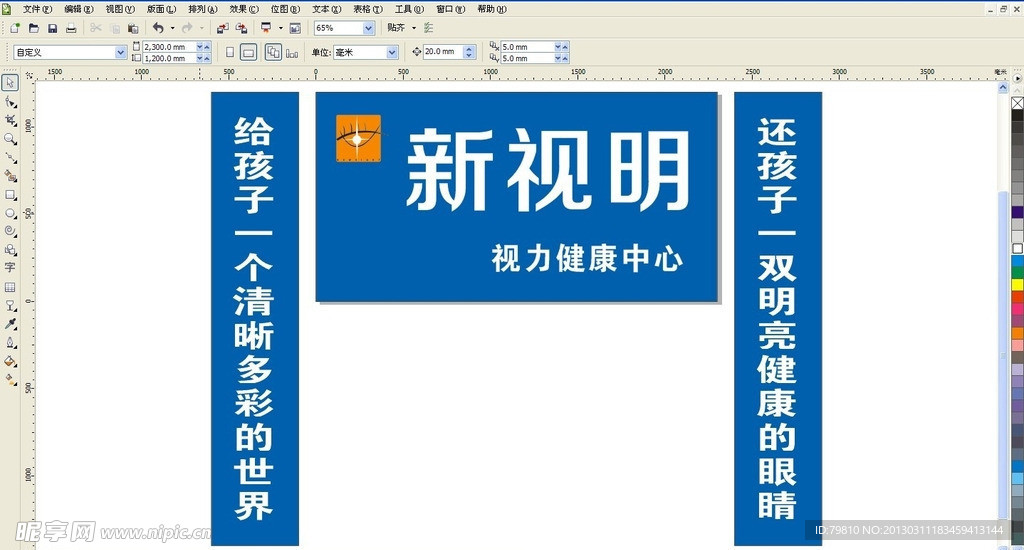This screenshot has width=1024, height=550.
Task: Expand the application launcher dropdown arrow
Action: [281, 28]
